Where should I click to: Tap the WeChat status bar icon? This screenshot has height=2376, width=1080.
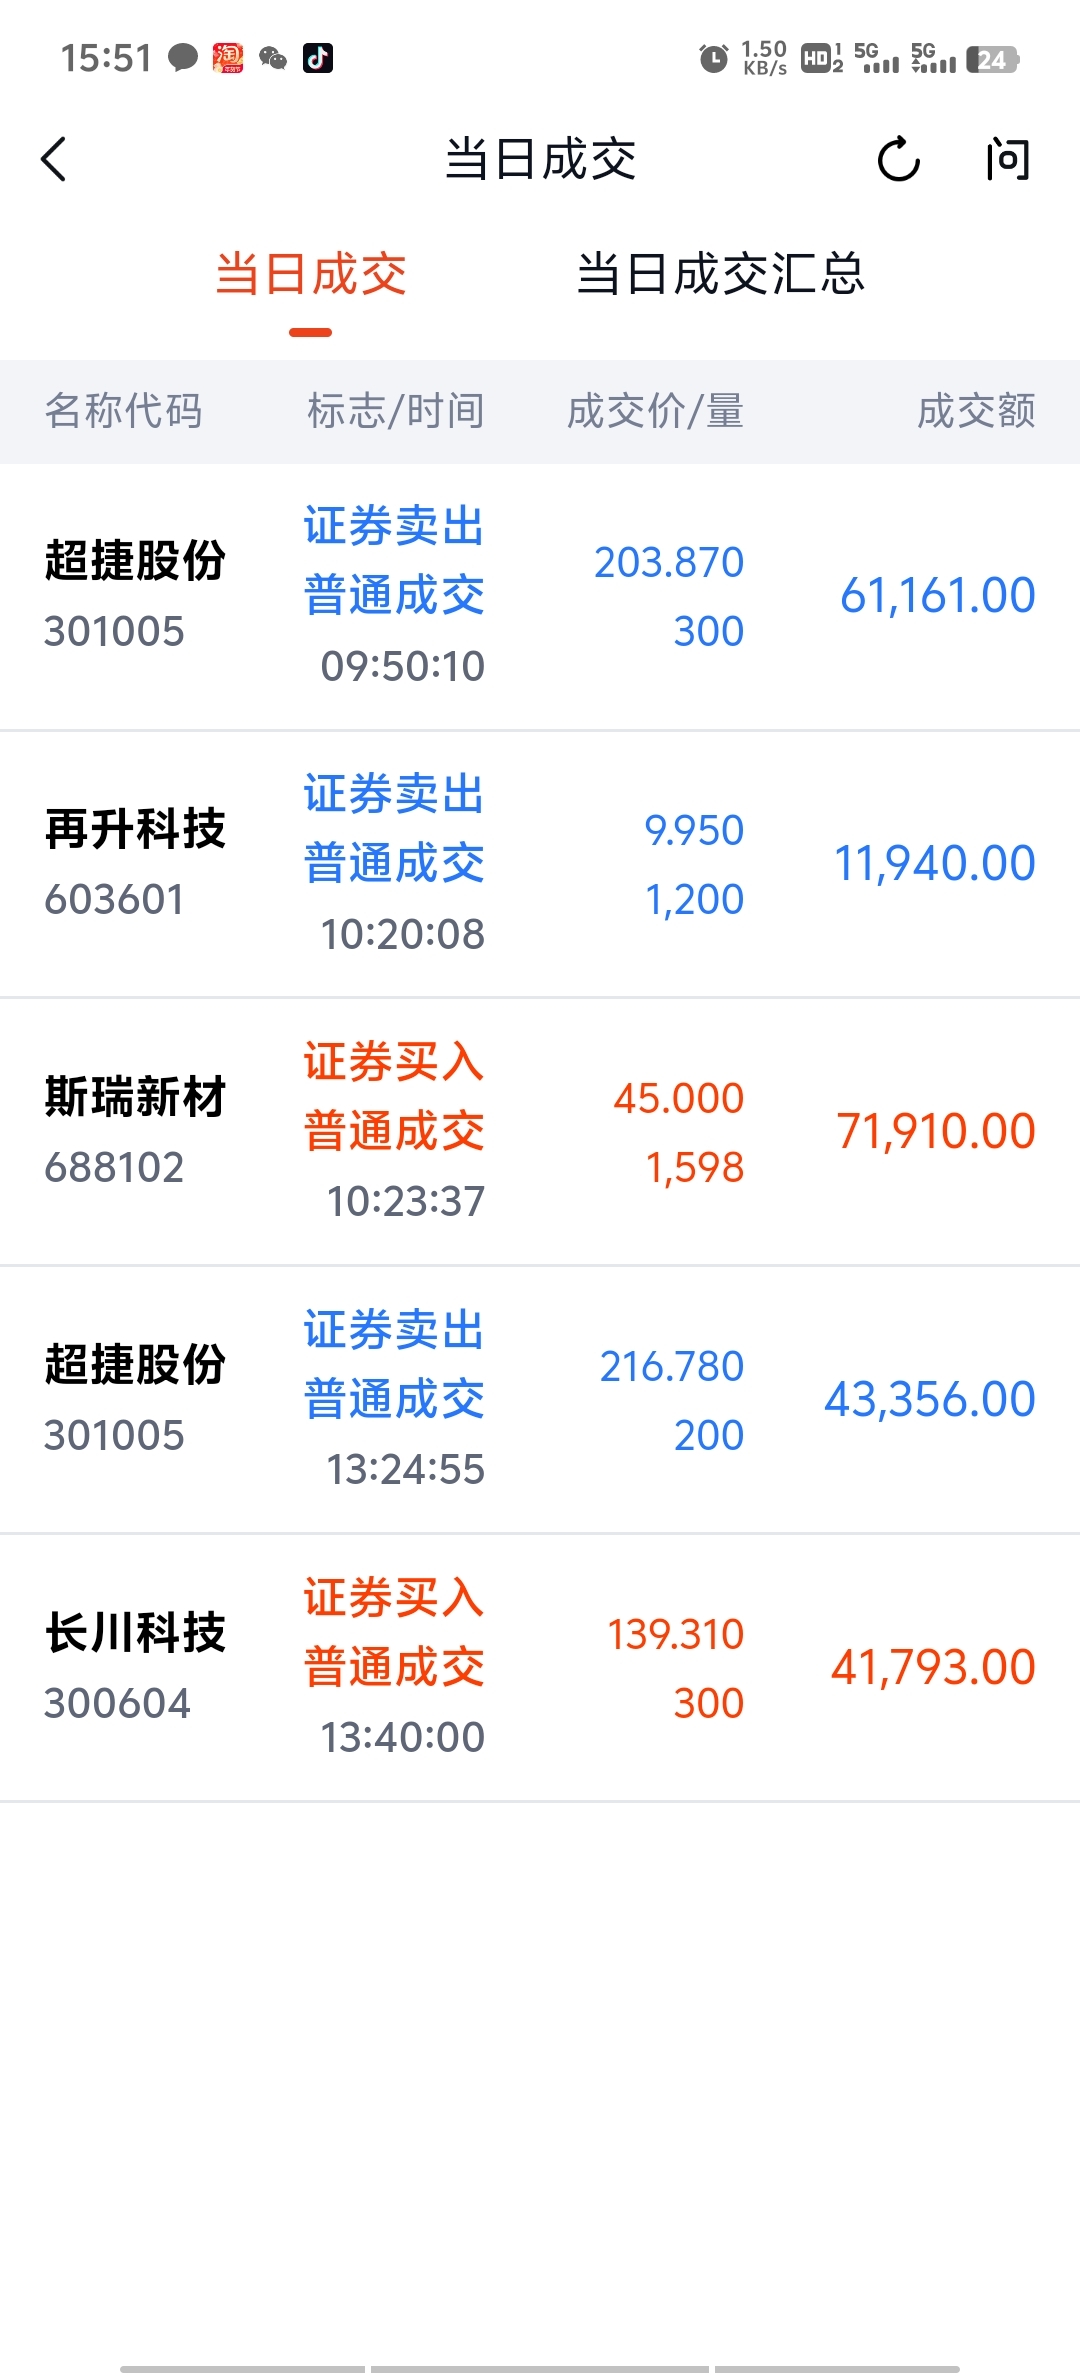273,58
